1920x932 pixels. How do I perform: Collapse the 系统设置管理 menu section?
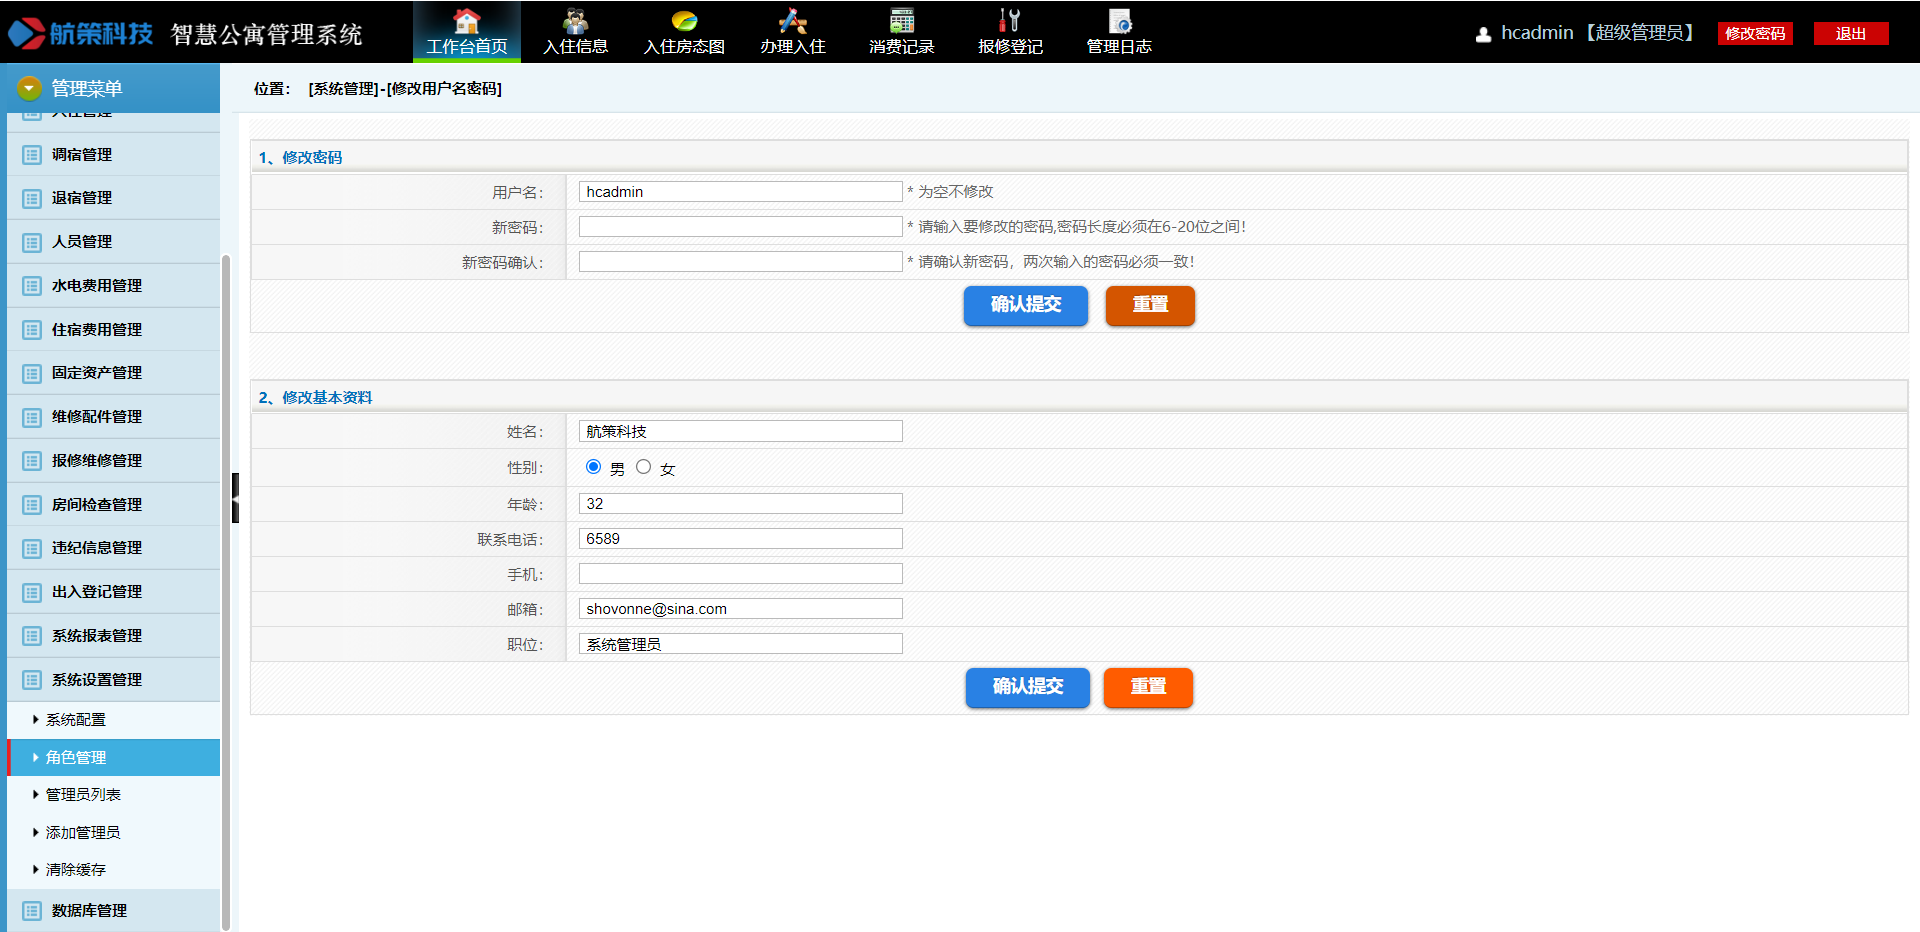97,680
